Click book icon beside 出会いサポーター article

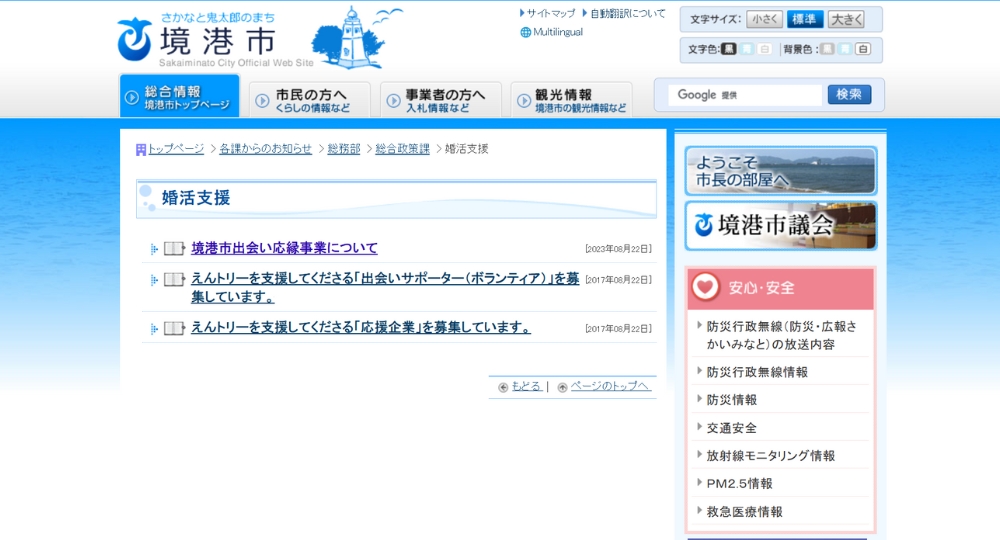[174, 279]
